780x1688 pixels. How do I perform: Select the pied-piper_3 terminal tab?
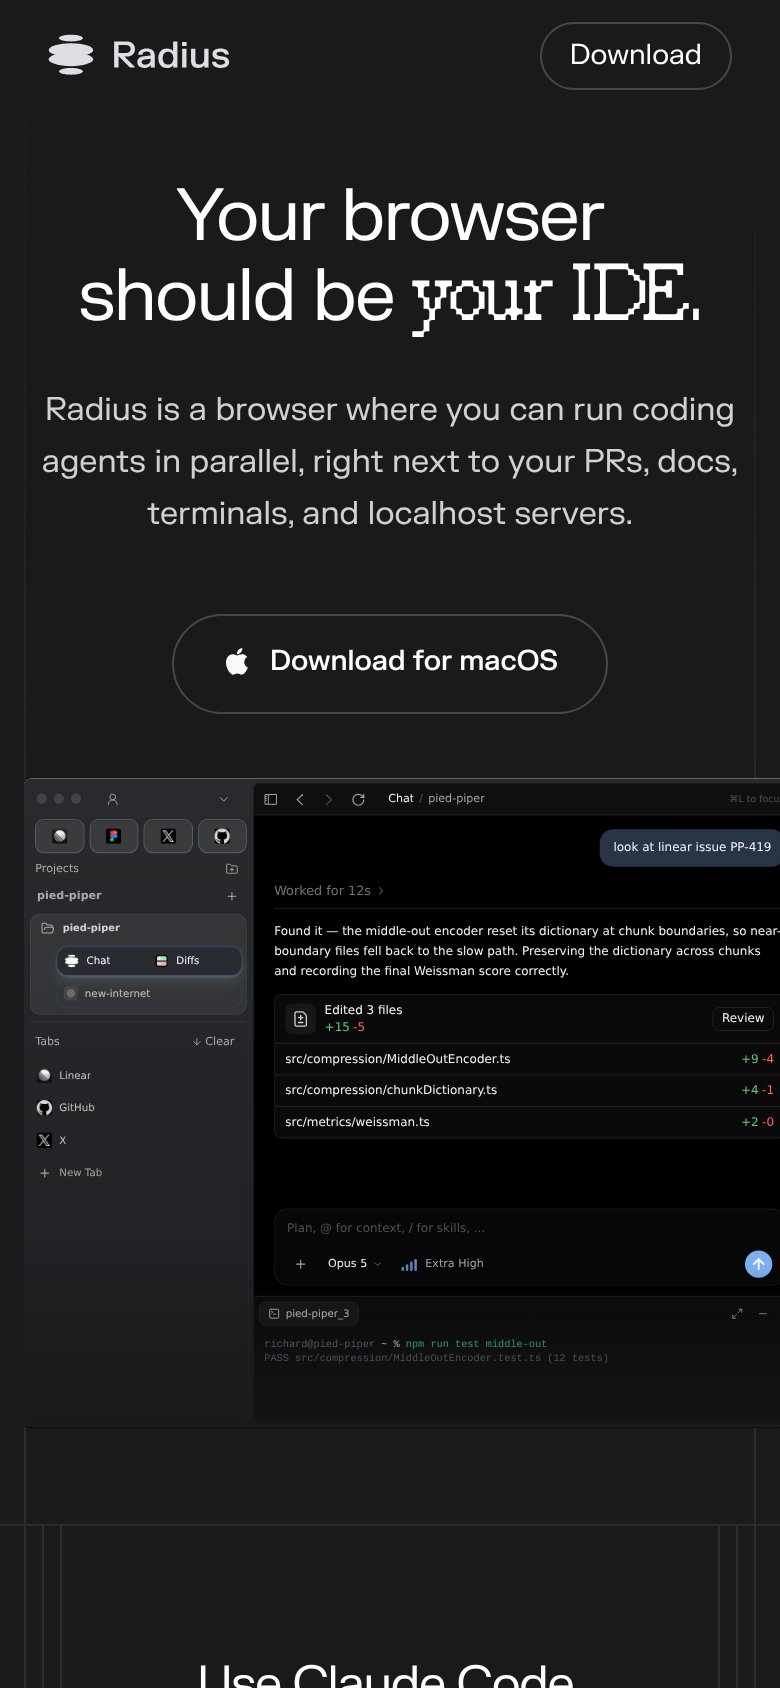tap(309, 1314)
